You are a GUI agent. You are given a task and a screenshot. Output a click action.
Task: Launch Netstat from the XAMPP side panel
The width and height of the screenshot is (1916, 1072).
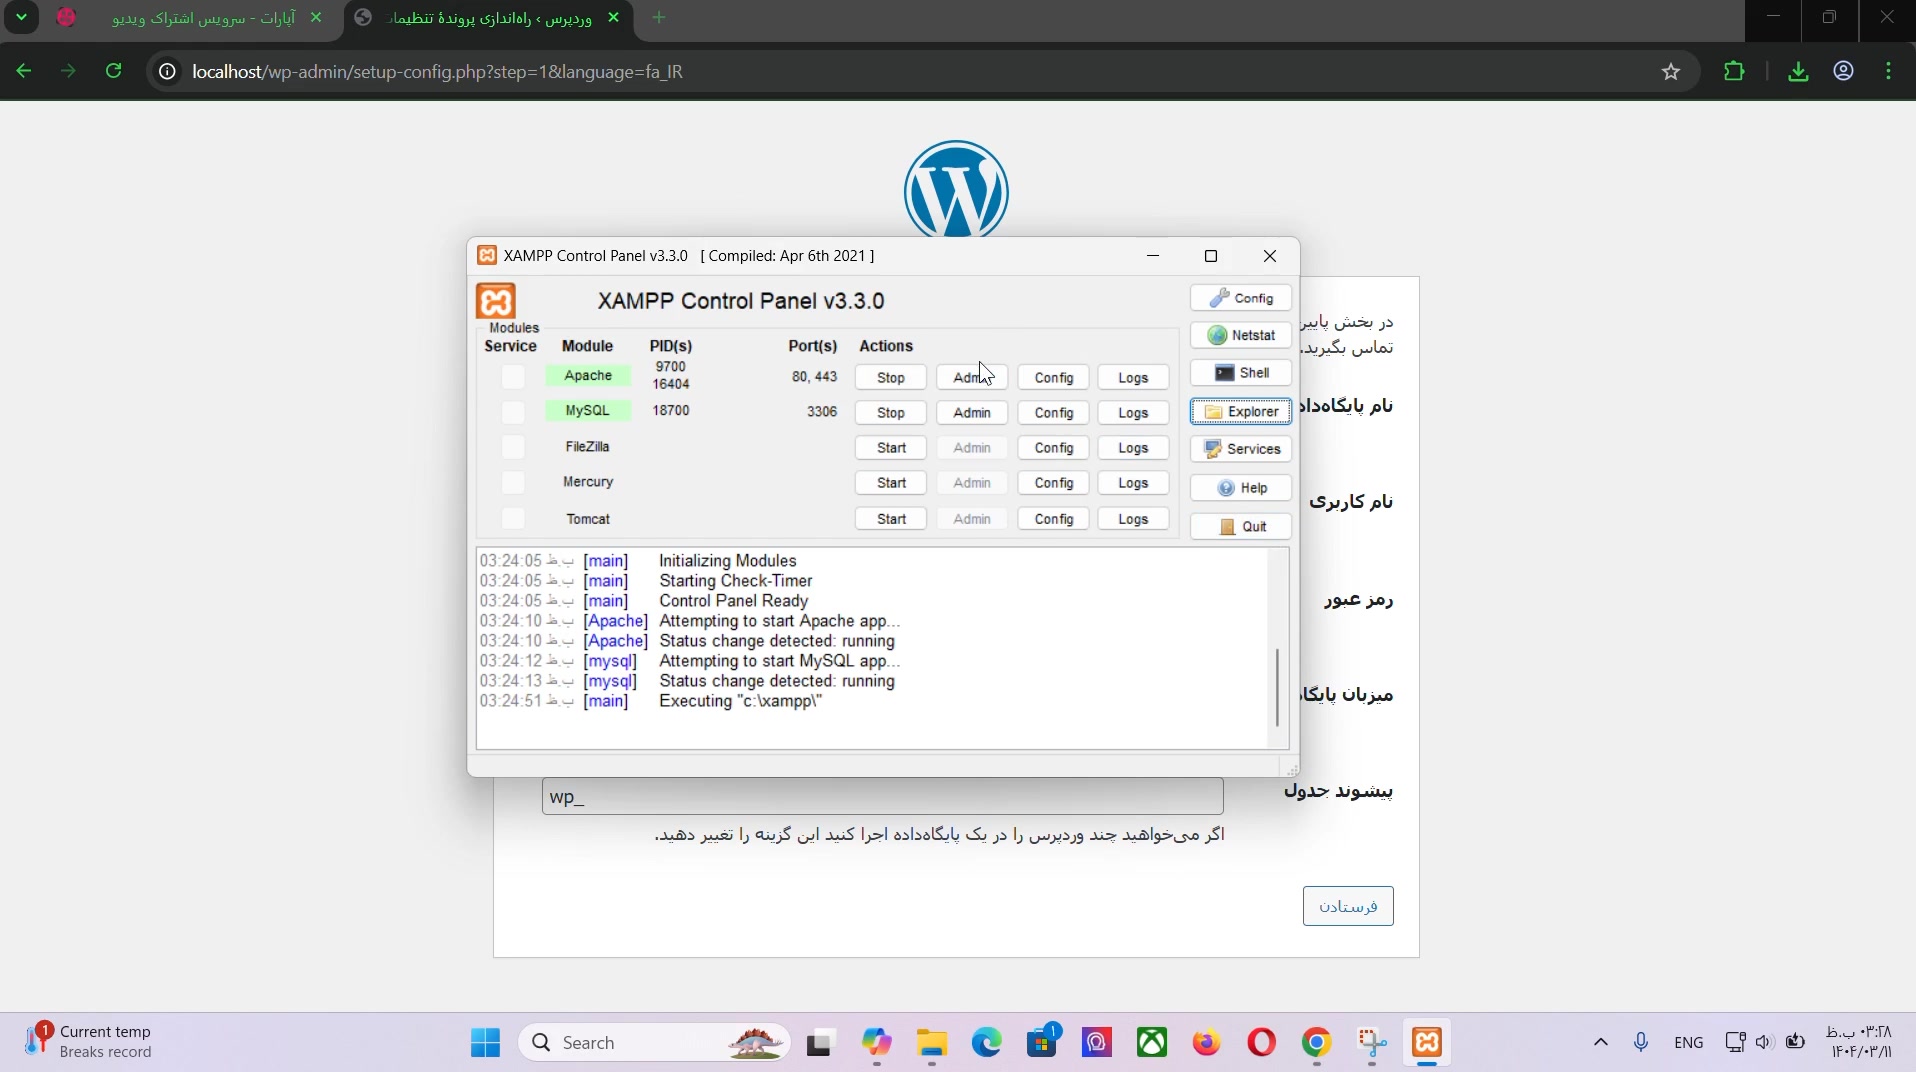coord(1241,336)
